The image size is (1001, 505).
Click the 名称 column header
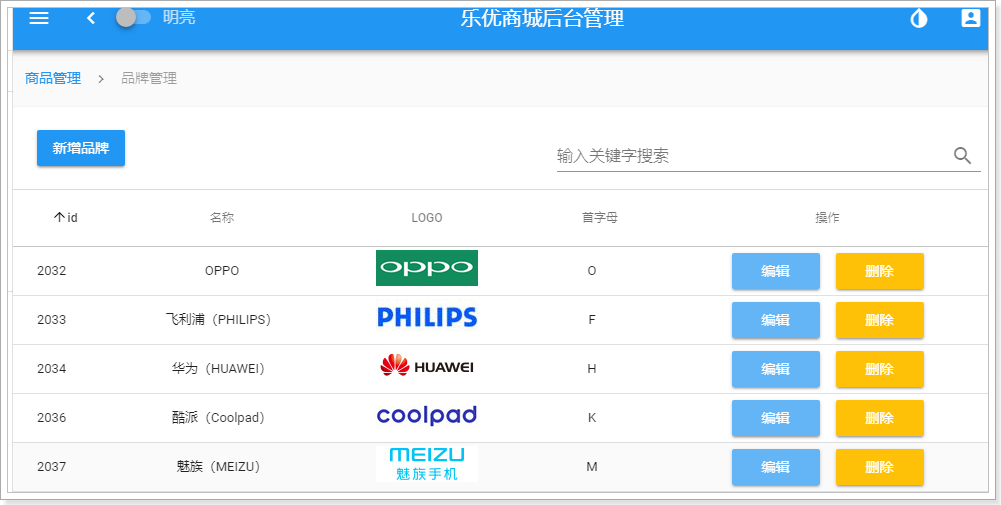pyautogui.click(x=222, y=217)
